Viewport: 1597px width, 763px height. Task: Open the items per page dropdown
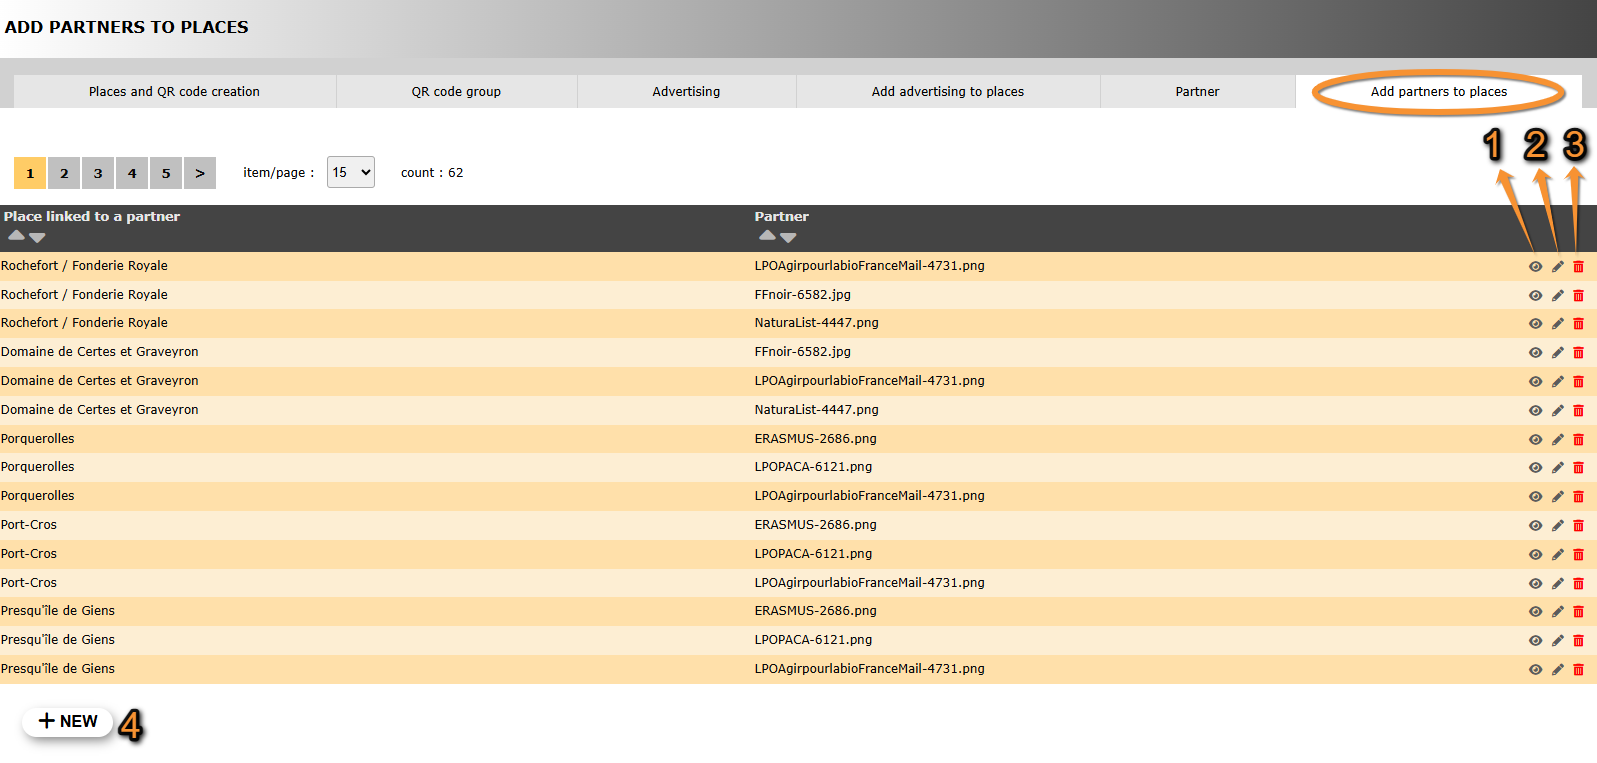coord(350,172)
